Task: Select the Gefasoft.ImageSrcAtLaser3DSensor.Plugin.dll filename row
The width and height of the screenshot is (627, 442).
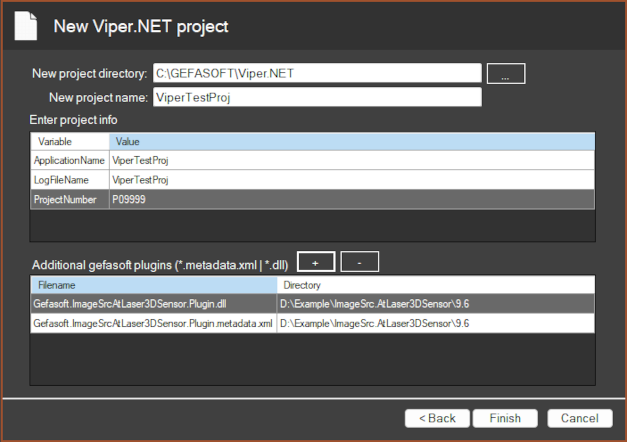Action: [x=154, y=304]
